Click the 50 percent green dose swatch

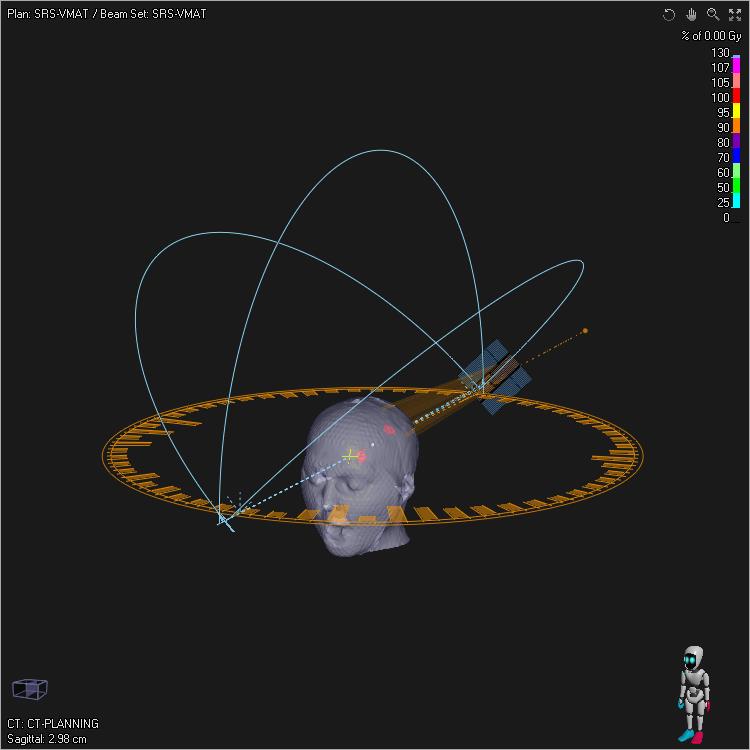point(736,186)
